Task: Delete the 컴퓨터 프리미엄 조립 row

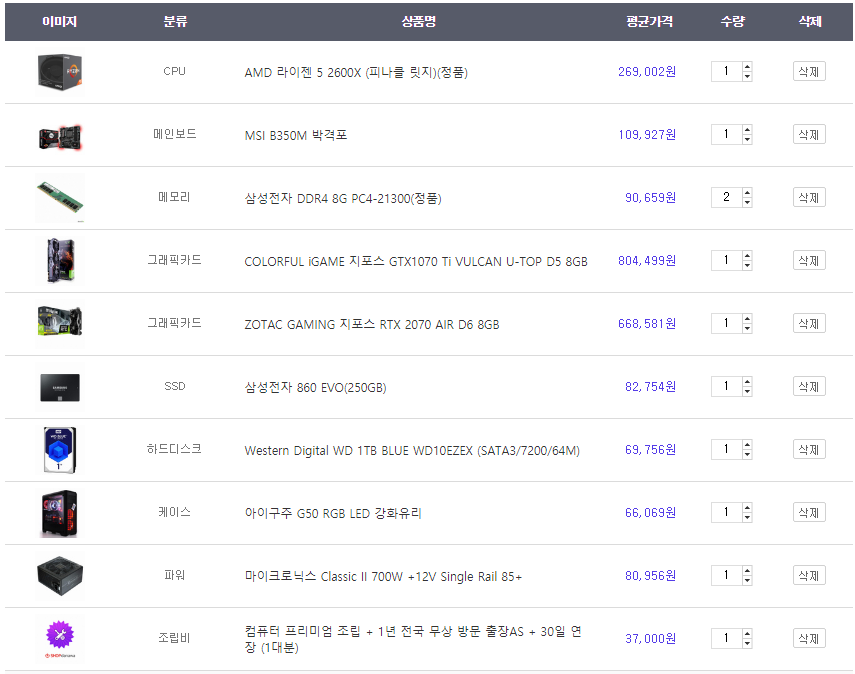Action: 809,639
